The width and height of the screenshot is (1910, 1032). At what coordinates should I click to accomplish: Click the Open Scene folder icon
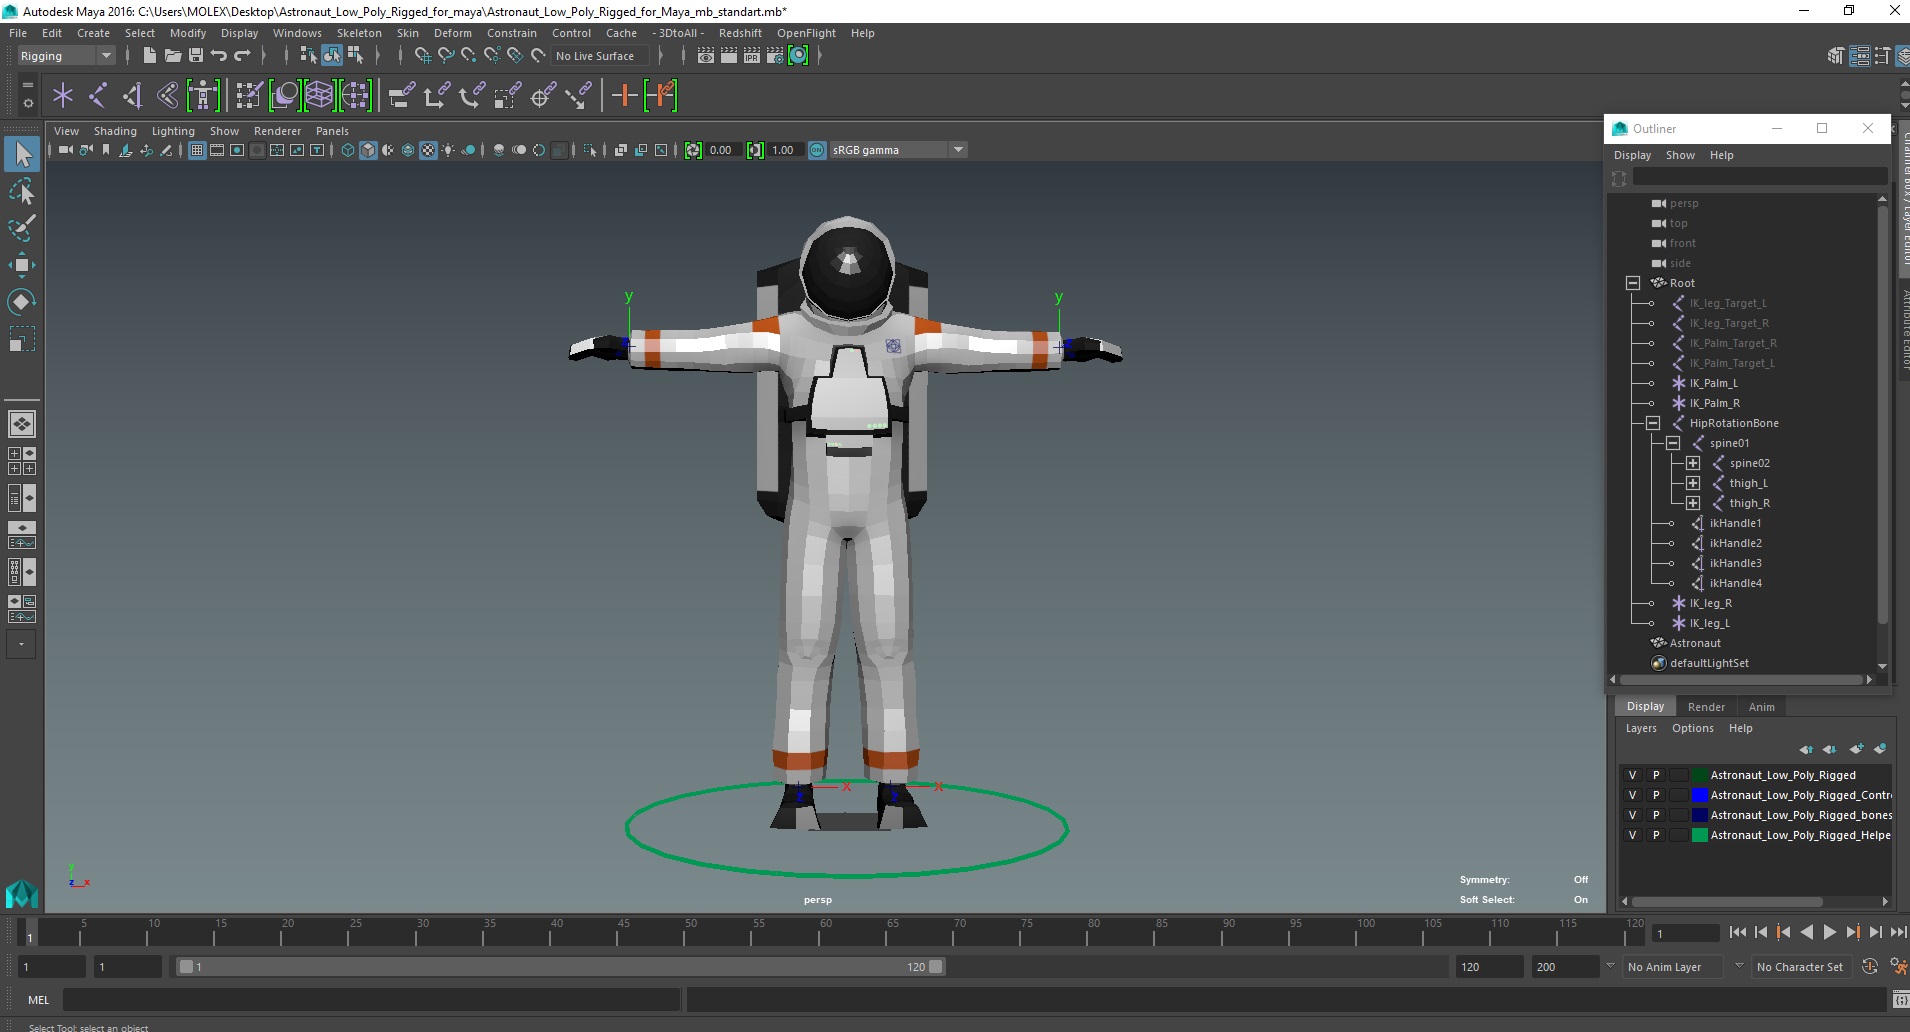(x=172, y=56)
